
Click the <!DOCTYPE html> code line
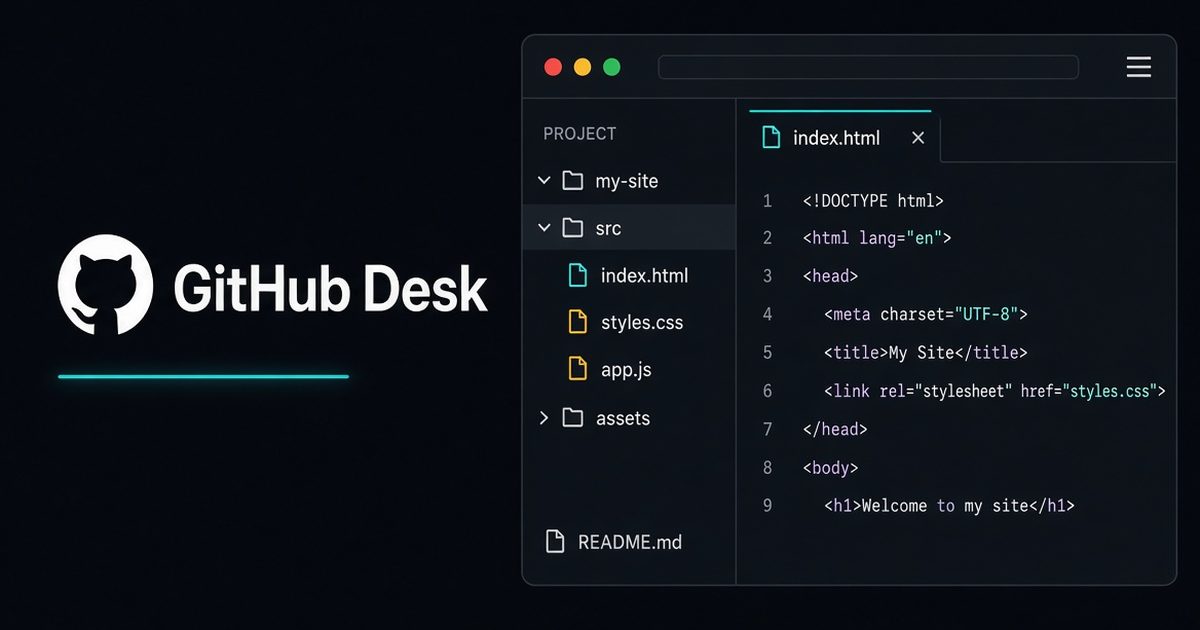point(873,201)
